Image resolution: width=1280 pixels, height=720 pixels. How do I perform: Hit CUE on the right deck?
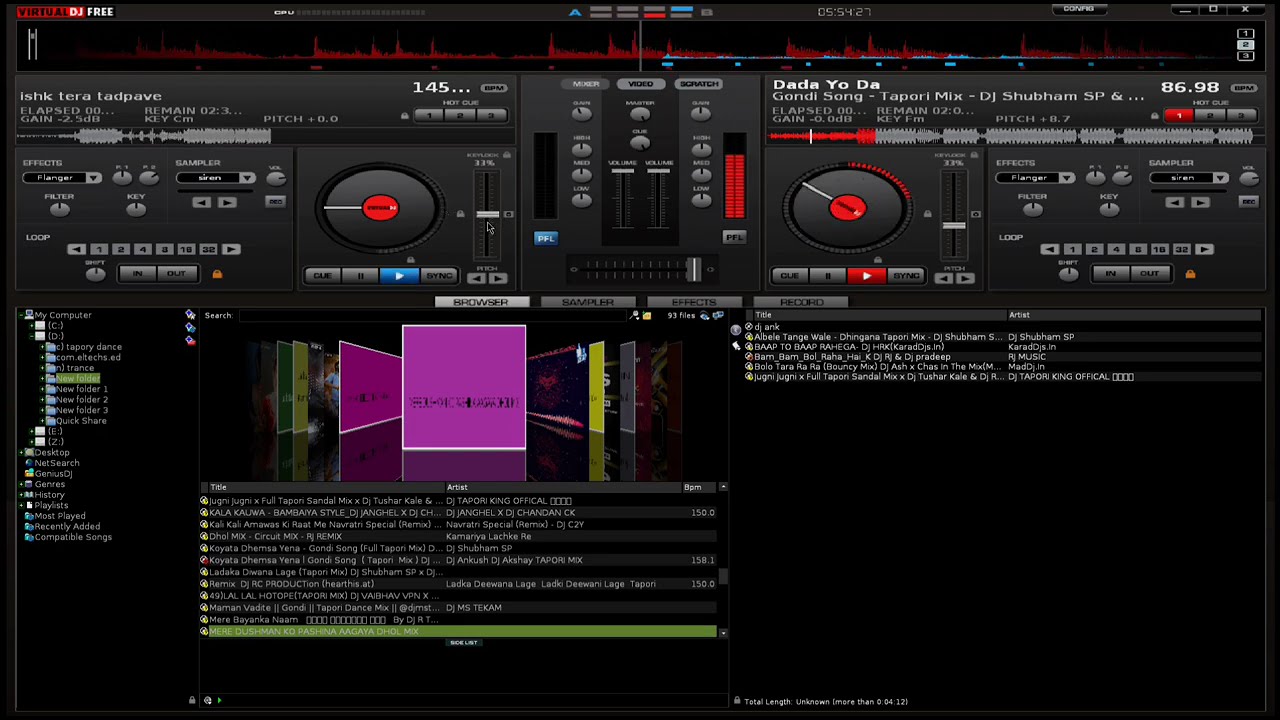point(790,276)
